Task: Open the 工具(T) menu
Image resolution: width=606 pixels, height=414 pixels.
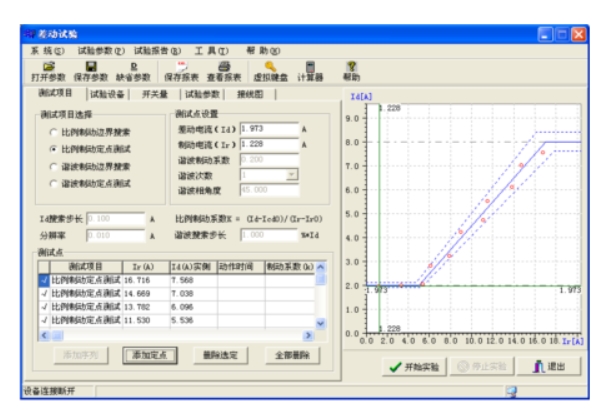Action: [x=211, y=50]
